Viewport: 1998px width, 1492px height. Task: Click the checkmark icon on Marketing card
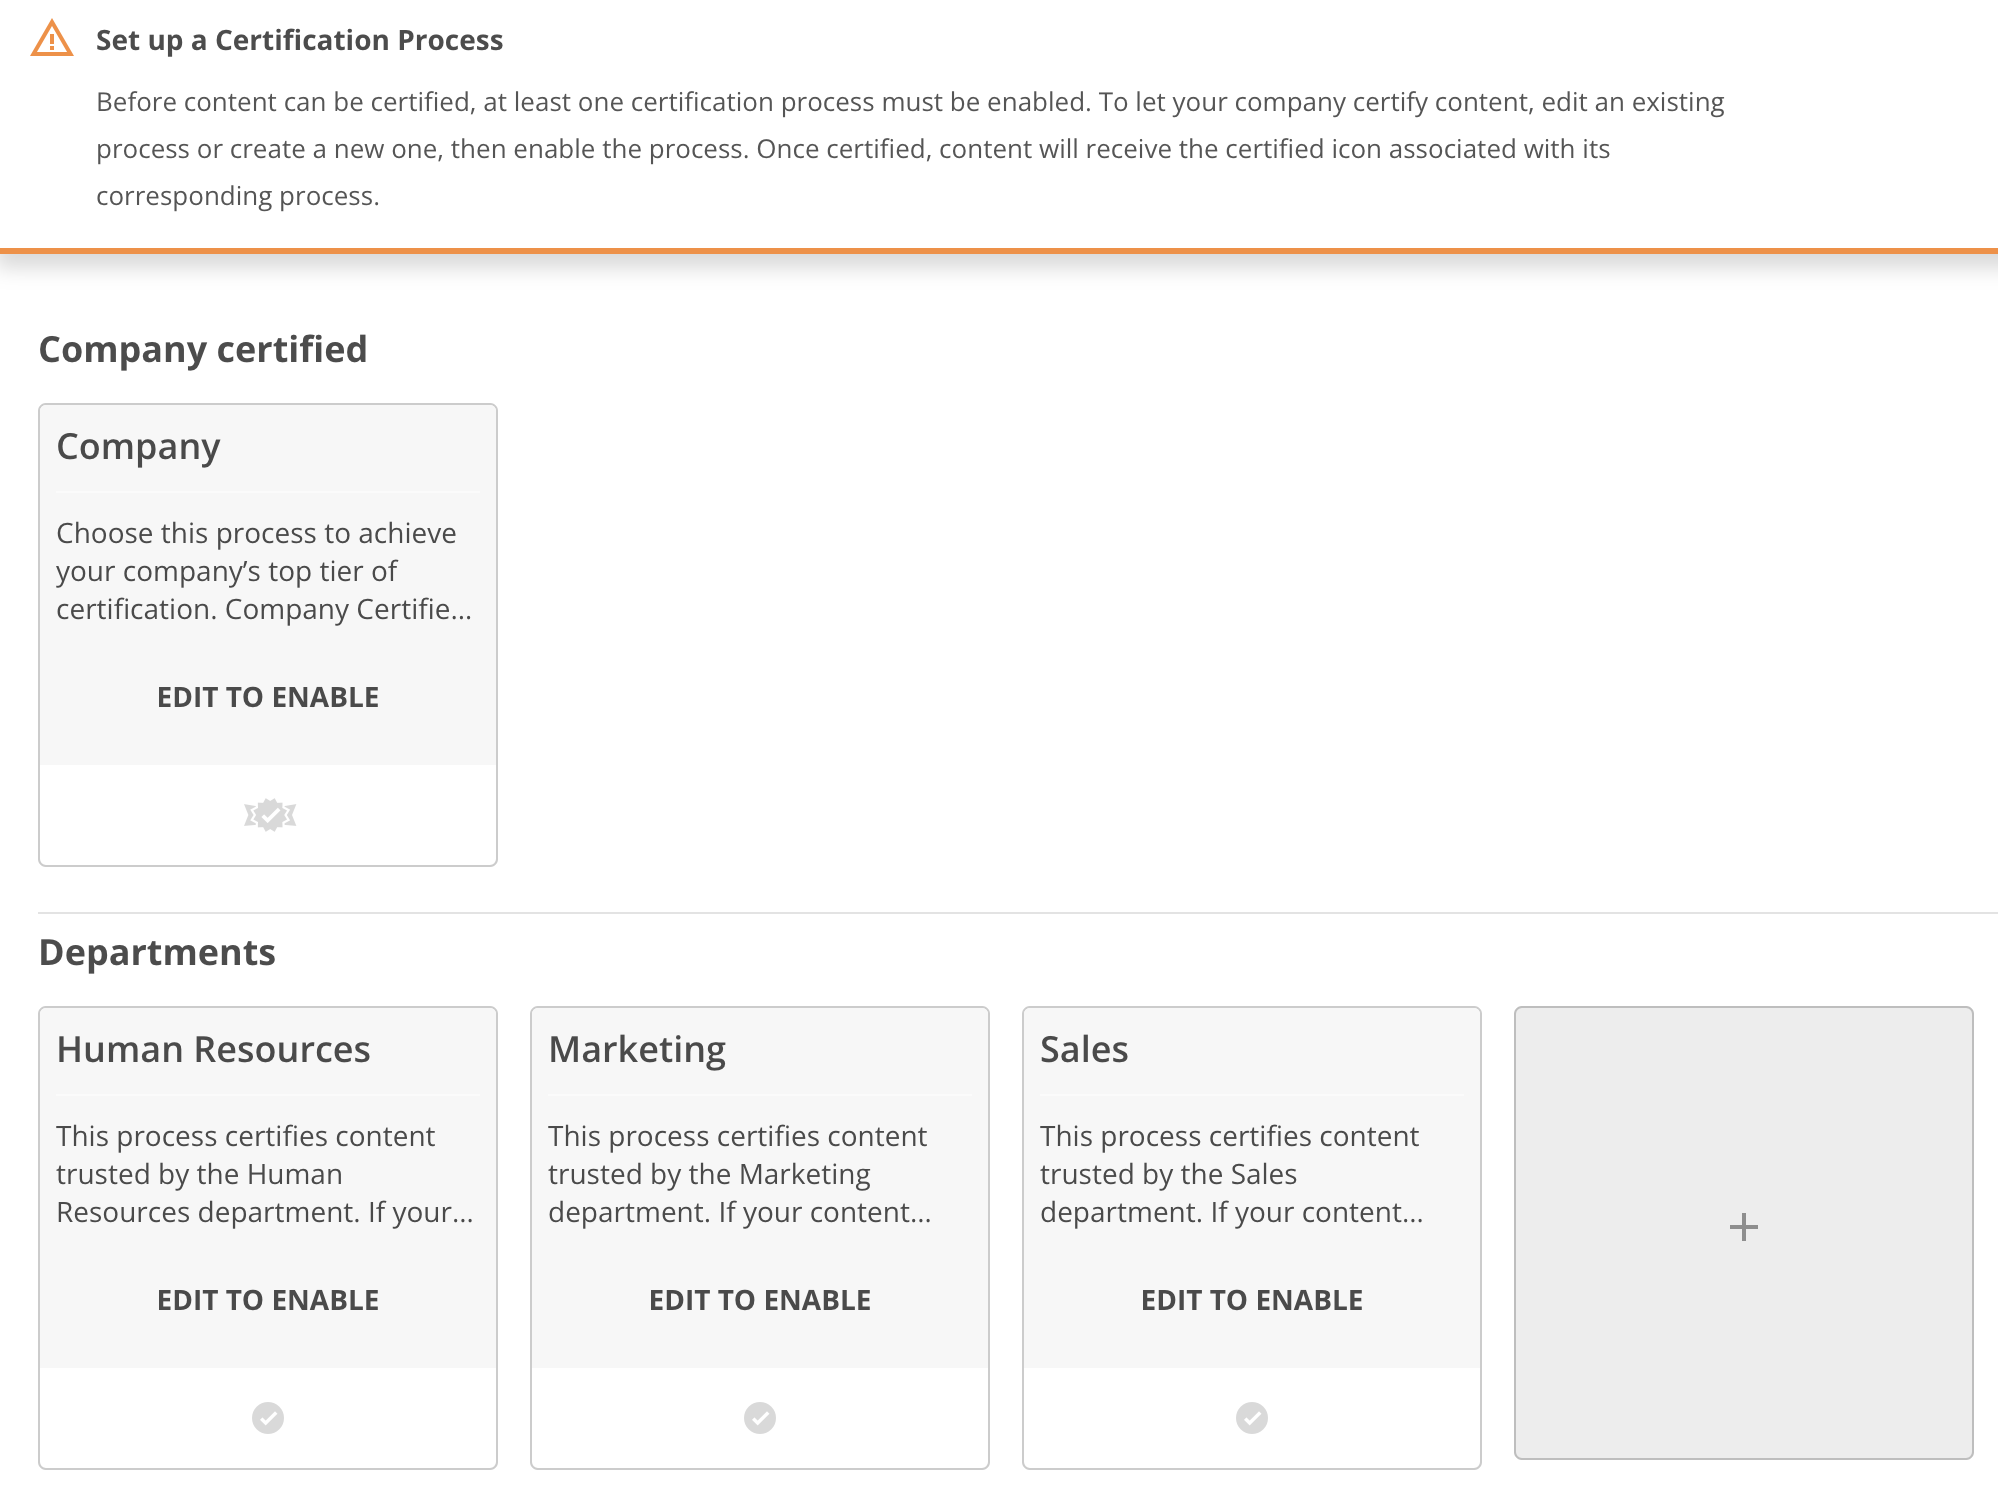coord(759,1417)
